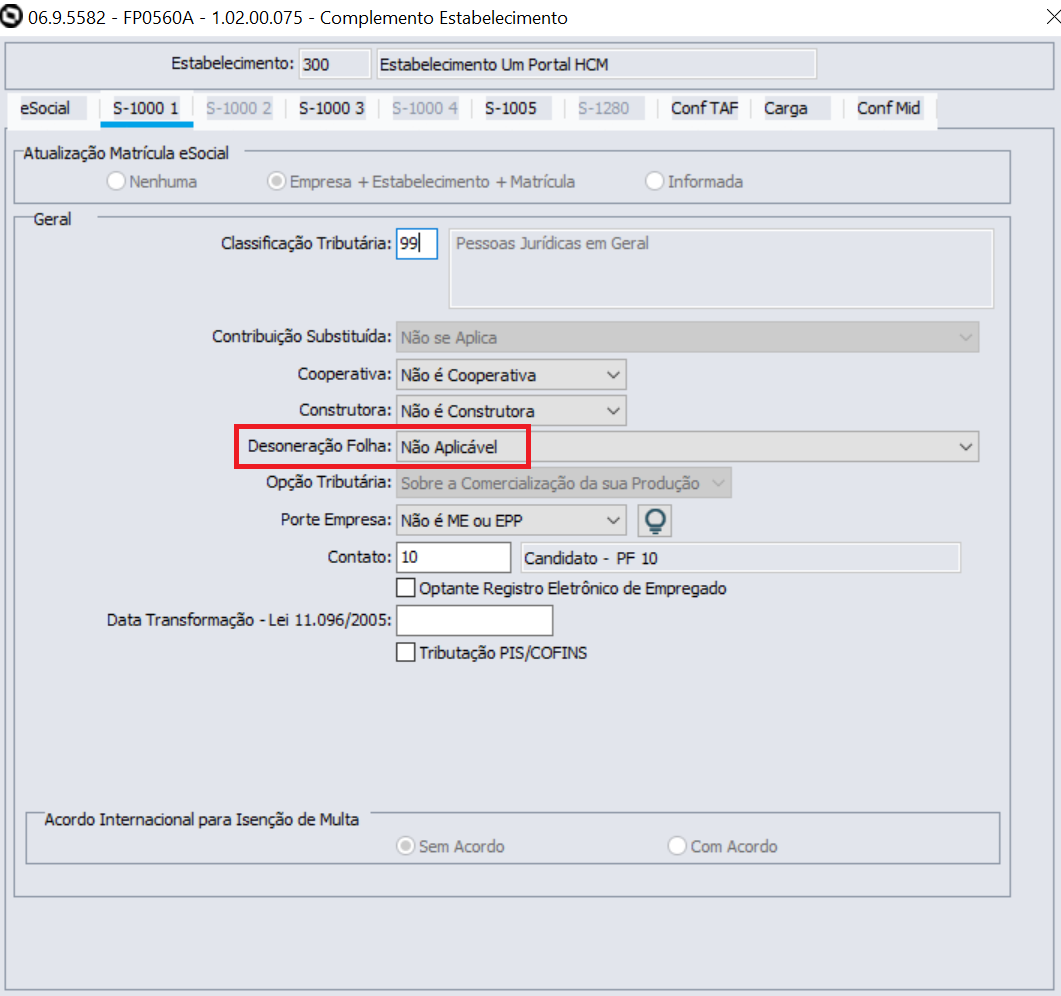Image resolution: width=1061 pixels, height=996 pixels.
Task: Click the Atualização Matrícula eSocial group heading
Action: 126,154
